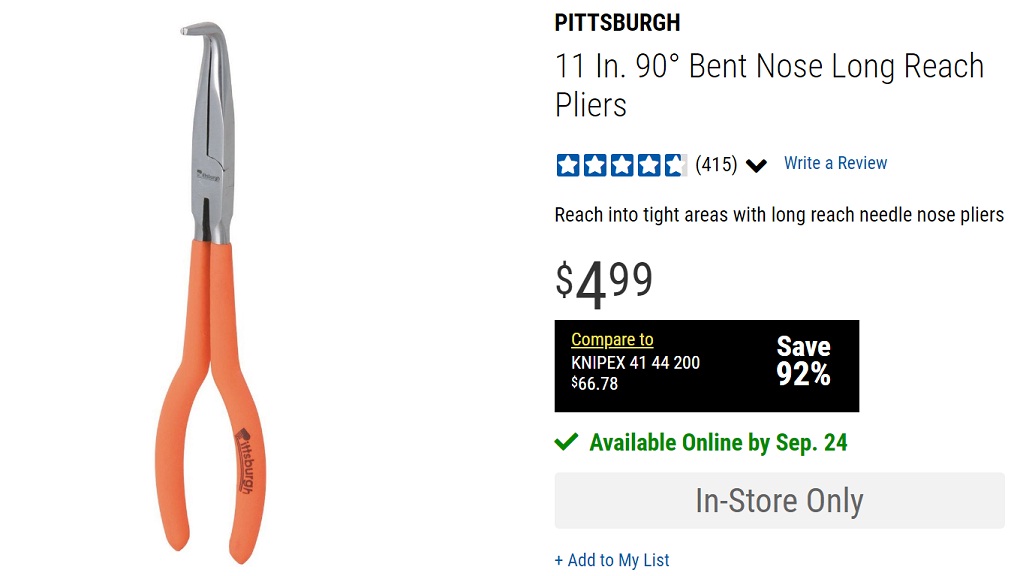Click the fourth rating star
The width and height of the screenshot is (1011, 576).
pyautogui.click(x=648, y=164)
